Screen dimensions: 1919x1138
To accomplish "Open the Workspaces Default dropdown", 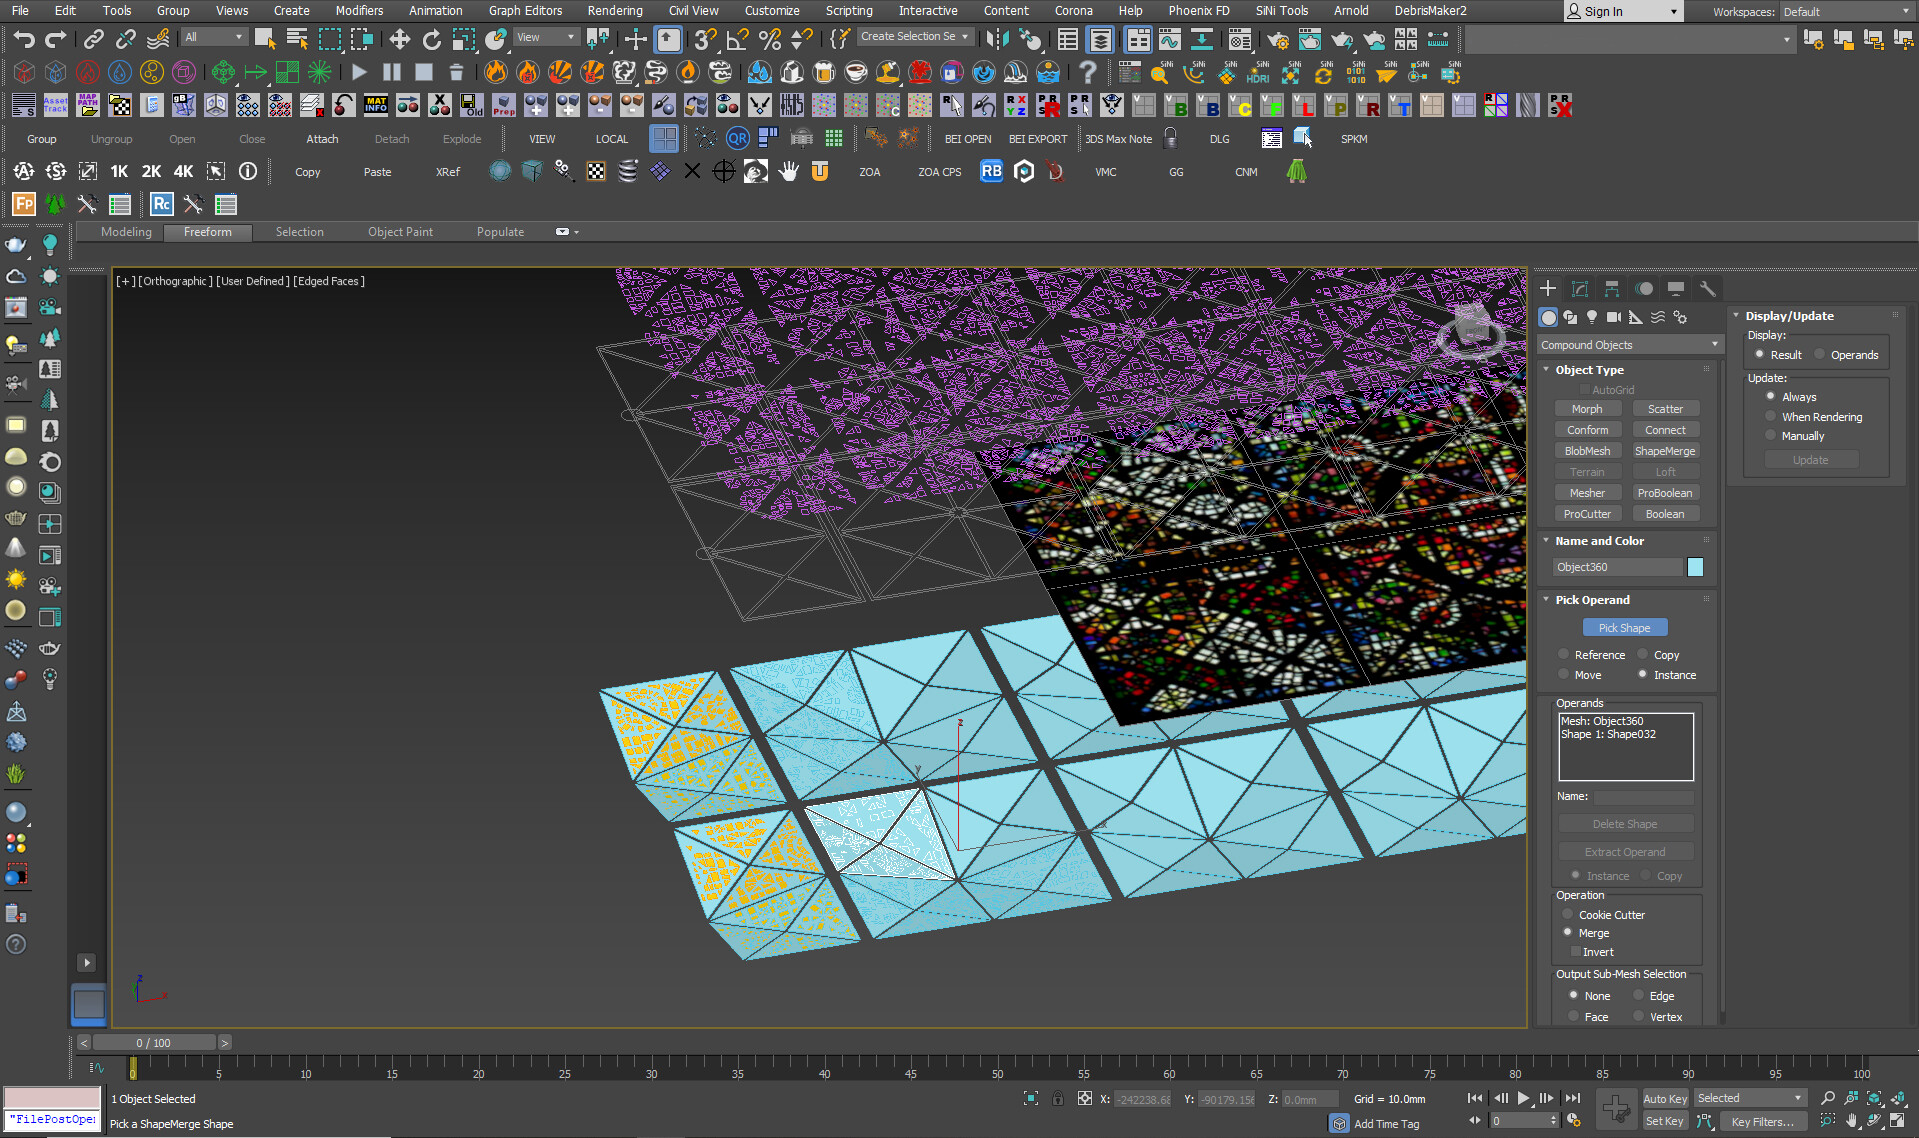I will [x=1843, y=12].
